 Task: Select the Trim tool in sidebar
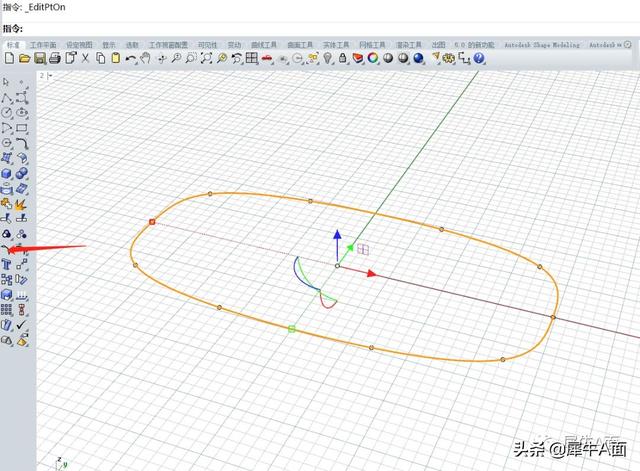point(6,219)
